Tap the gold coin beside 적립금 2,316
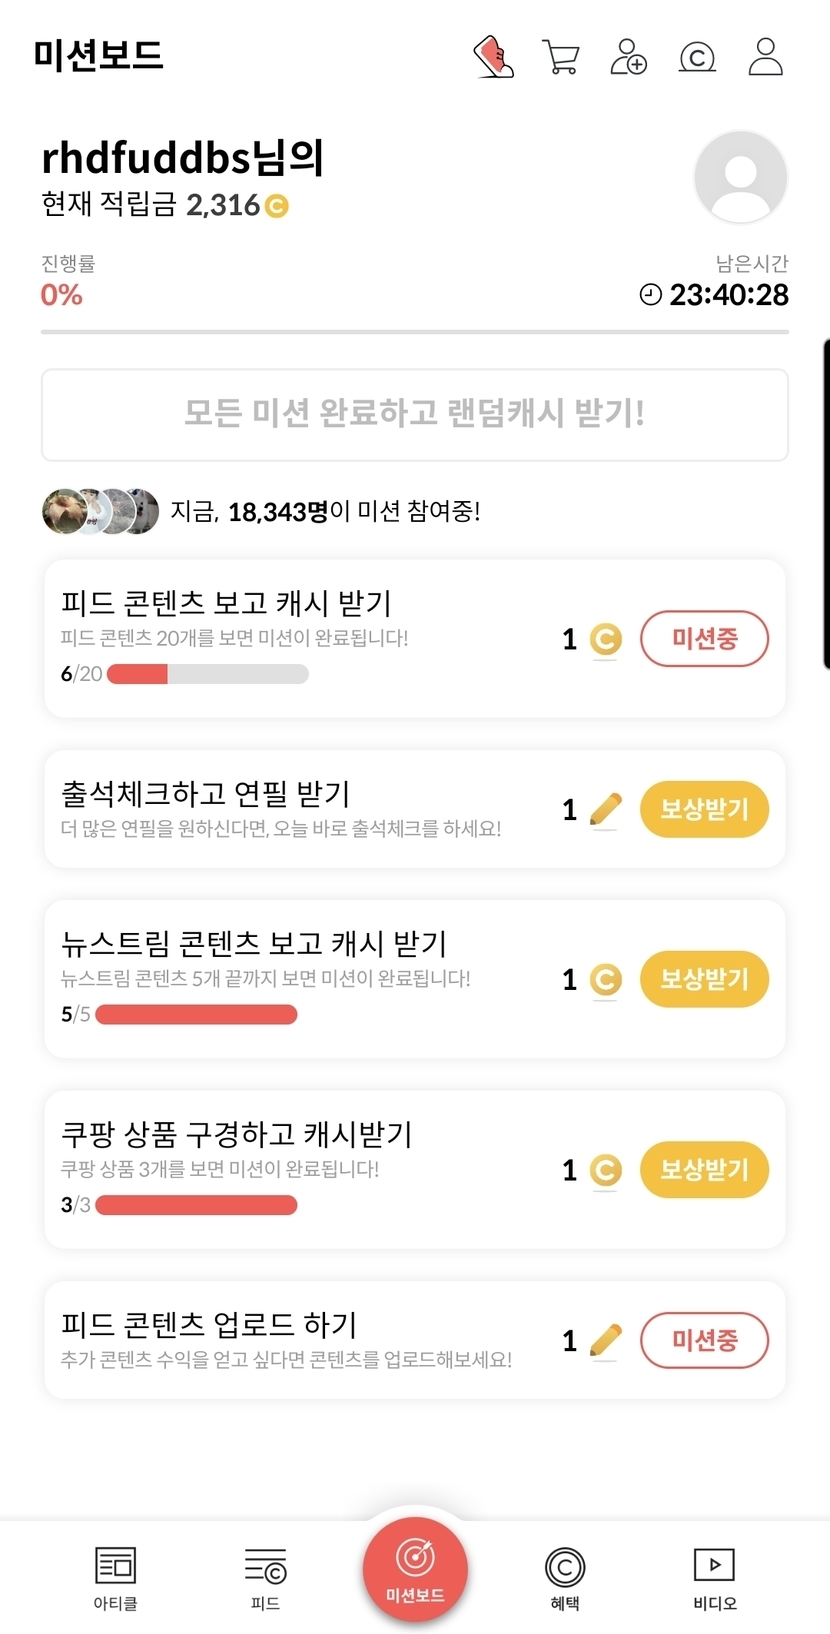830x1634 pixels. pos(276,206)
